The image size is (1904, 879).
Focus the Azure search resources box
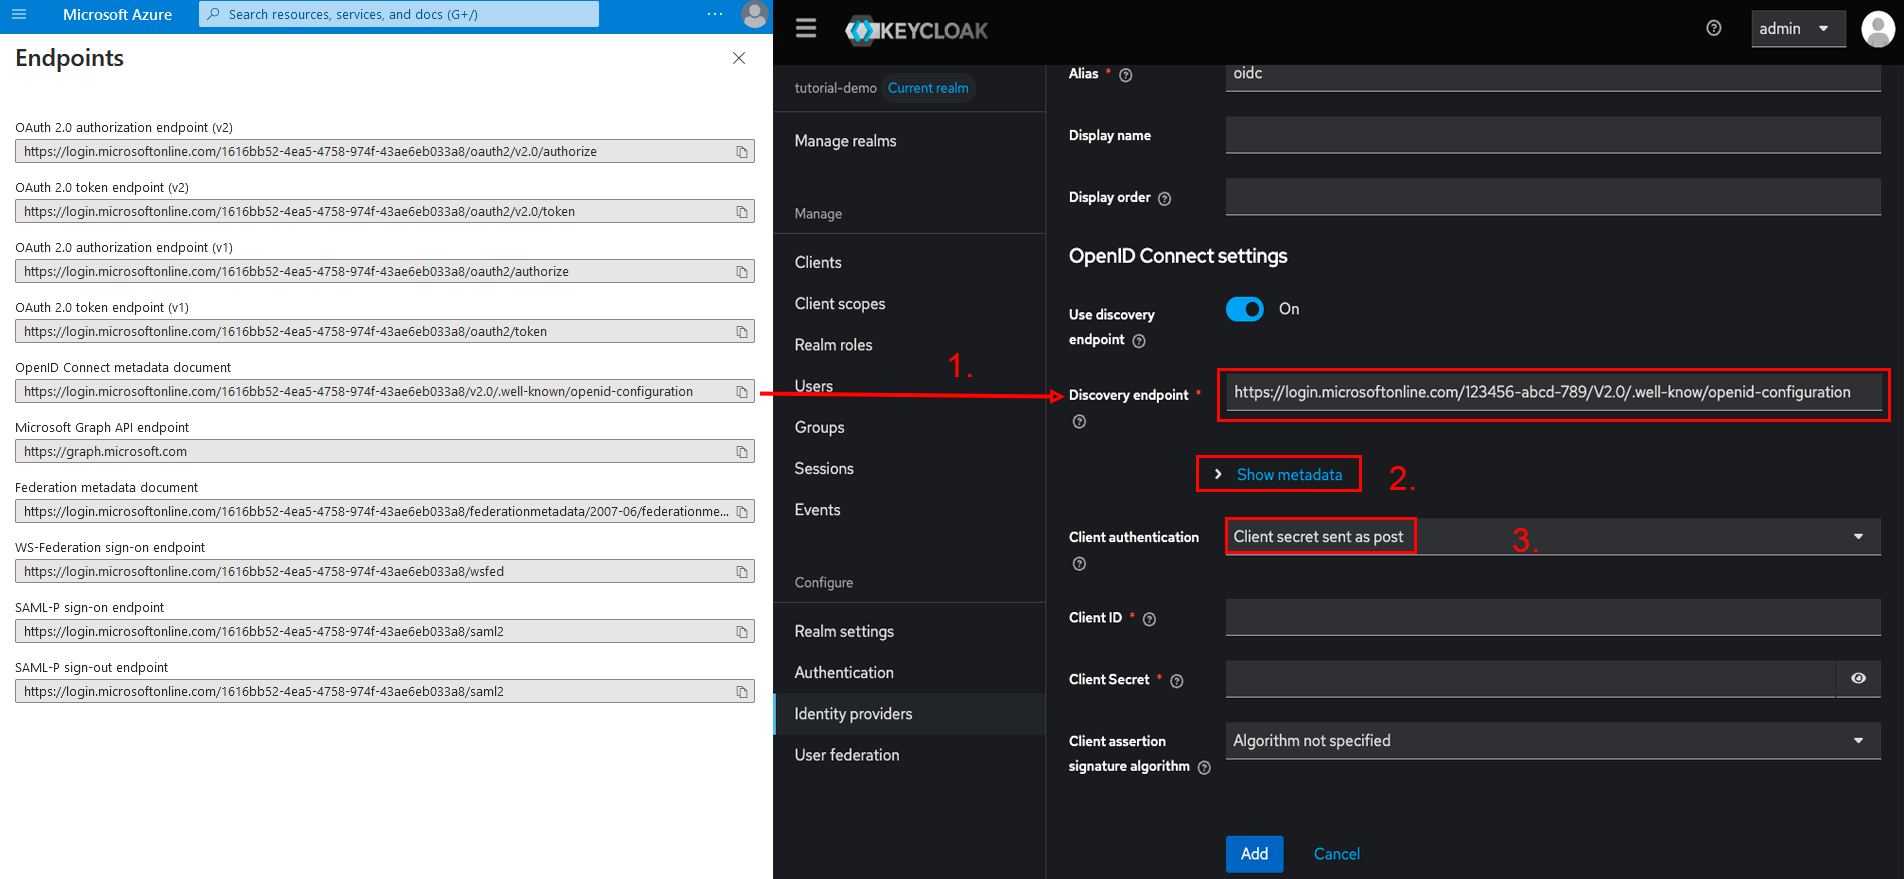(399, 14)
